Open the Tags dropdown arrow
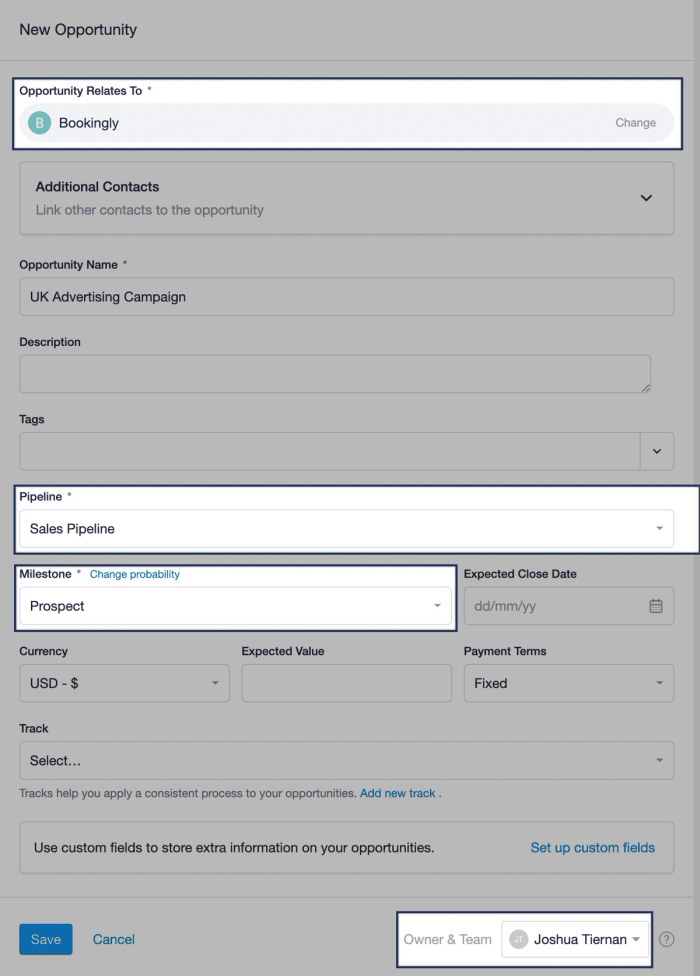 (x=657, y=451)
